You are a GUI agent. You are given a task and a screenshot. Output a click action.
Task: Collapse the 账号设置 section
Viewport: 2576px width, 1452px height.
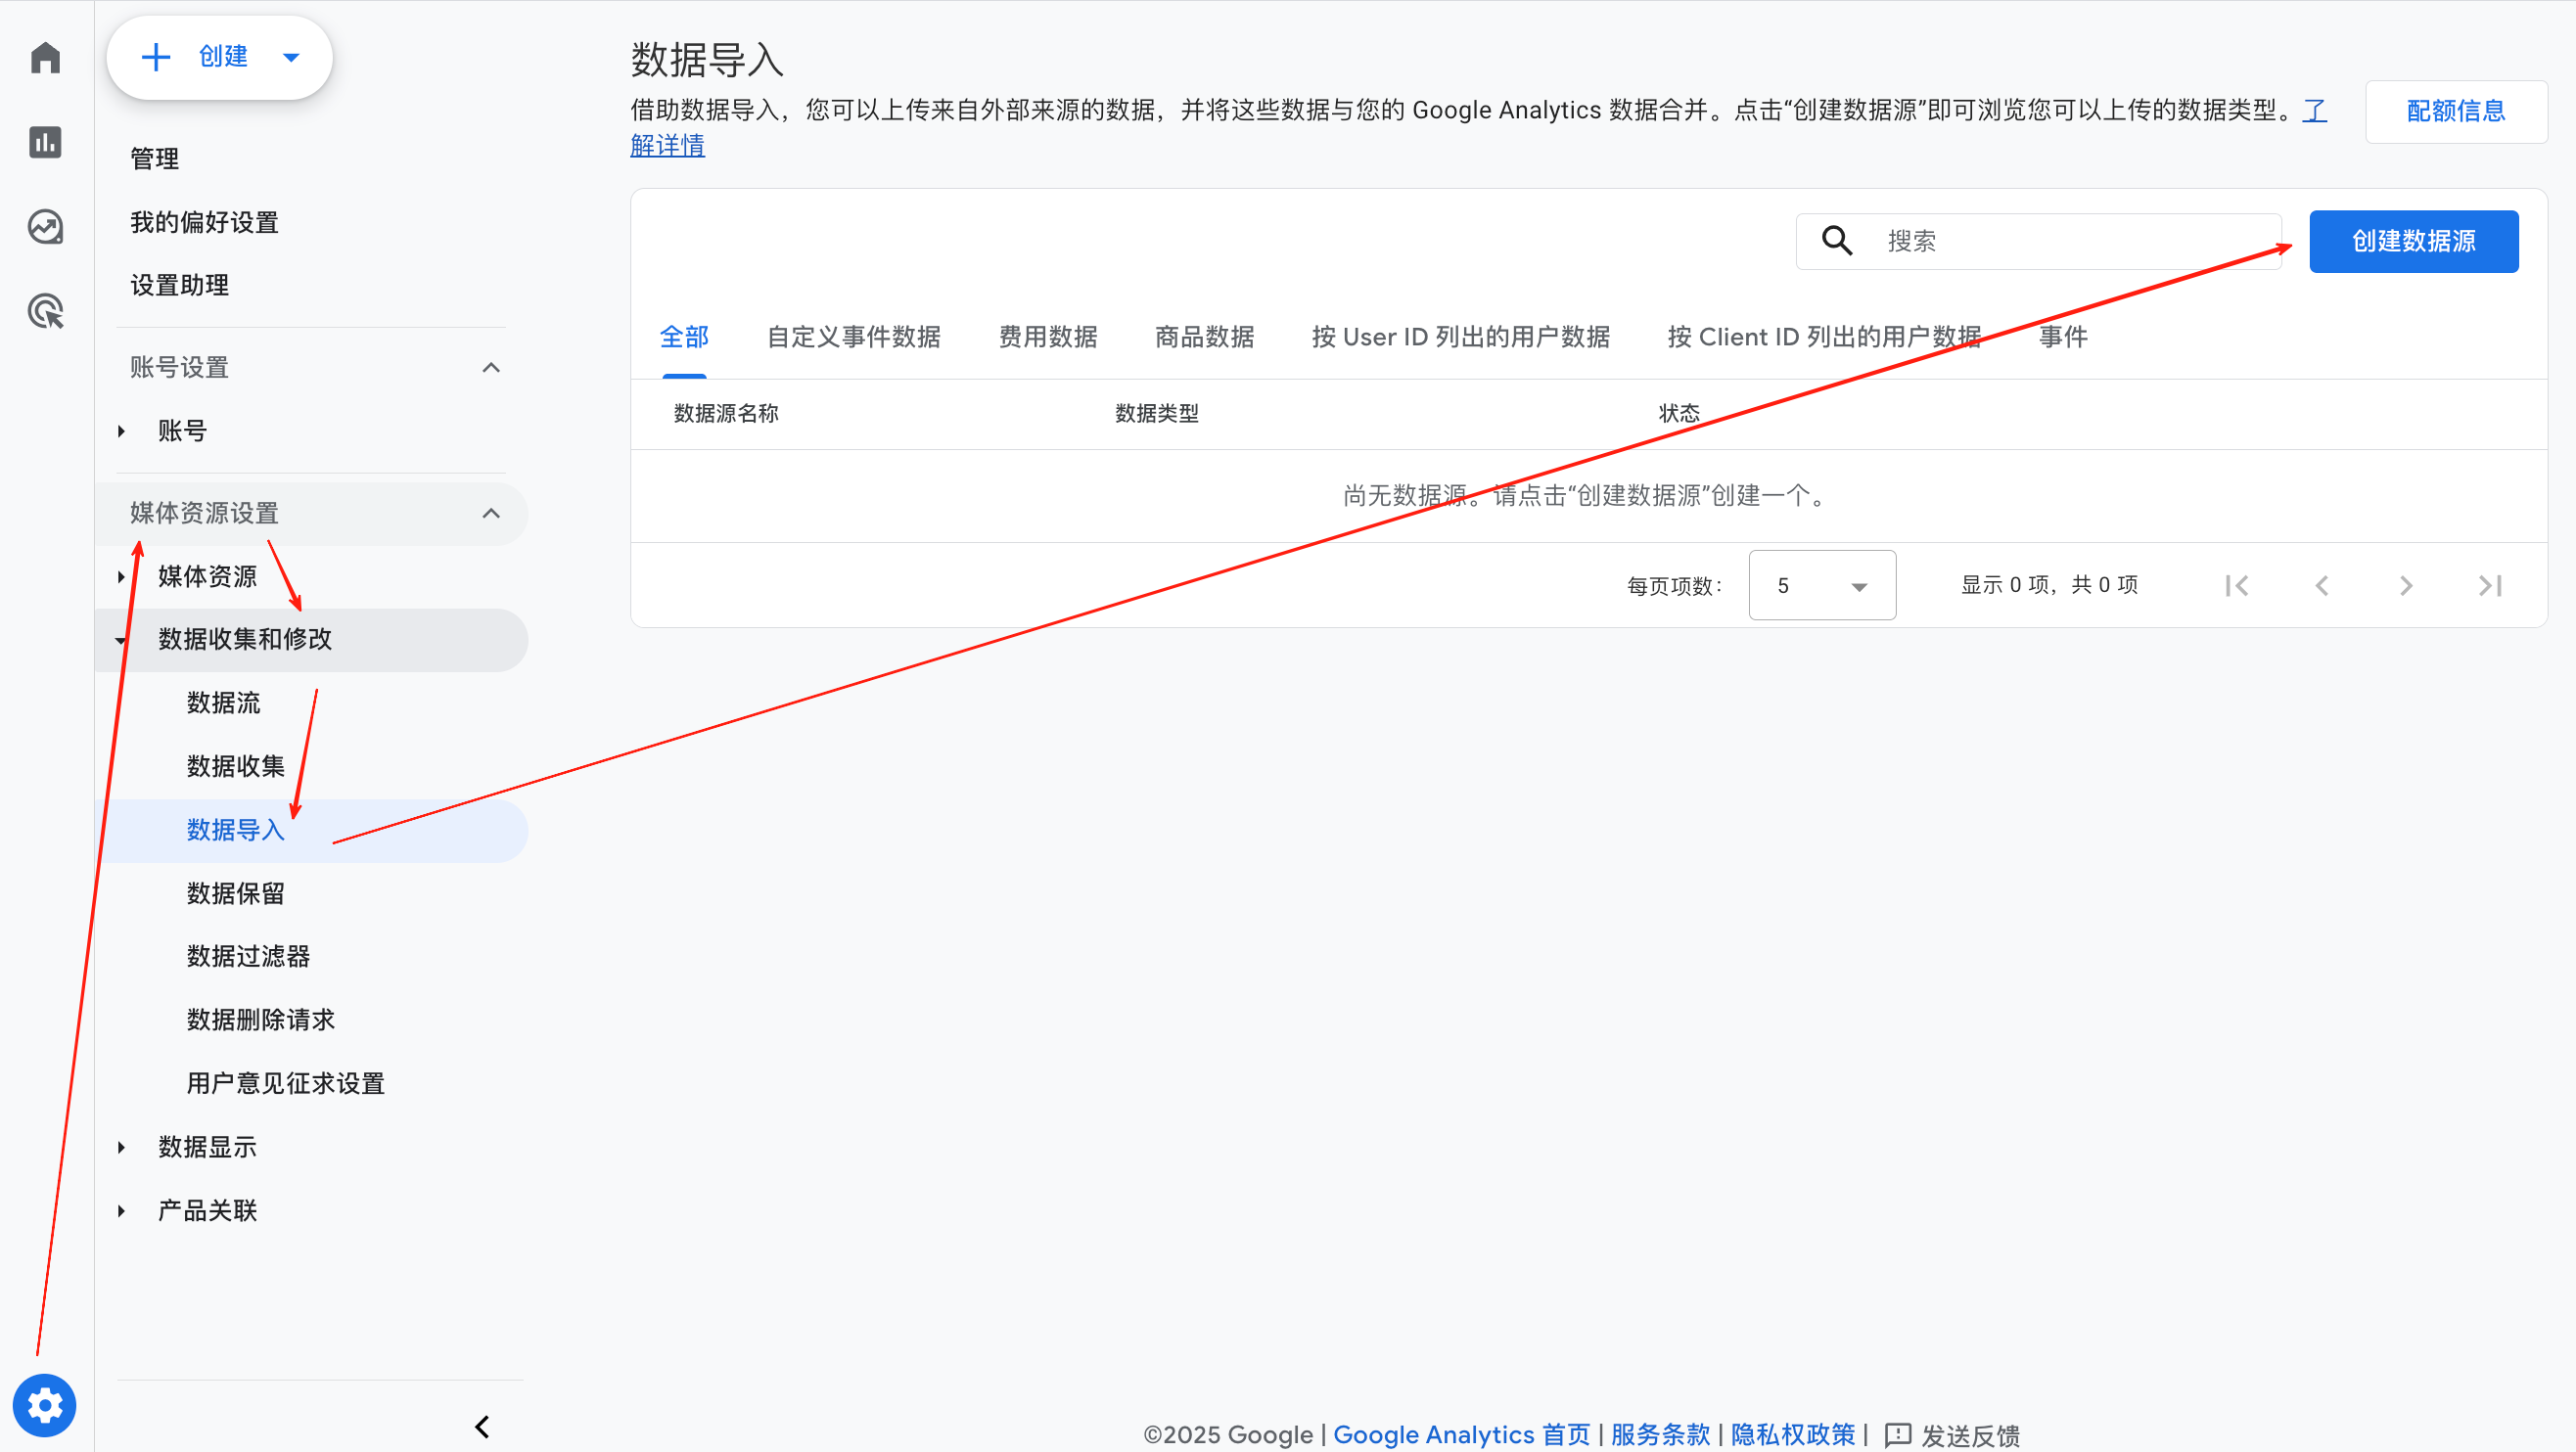(491, 367)
